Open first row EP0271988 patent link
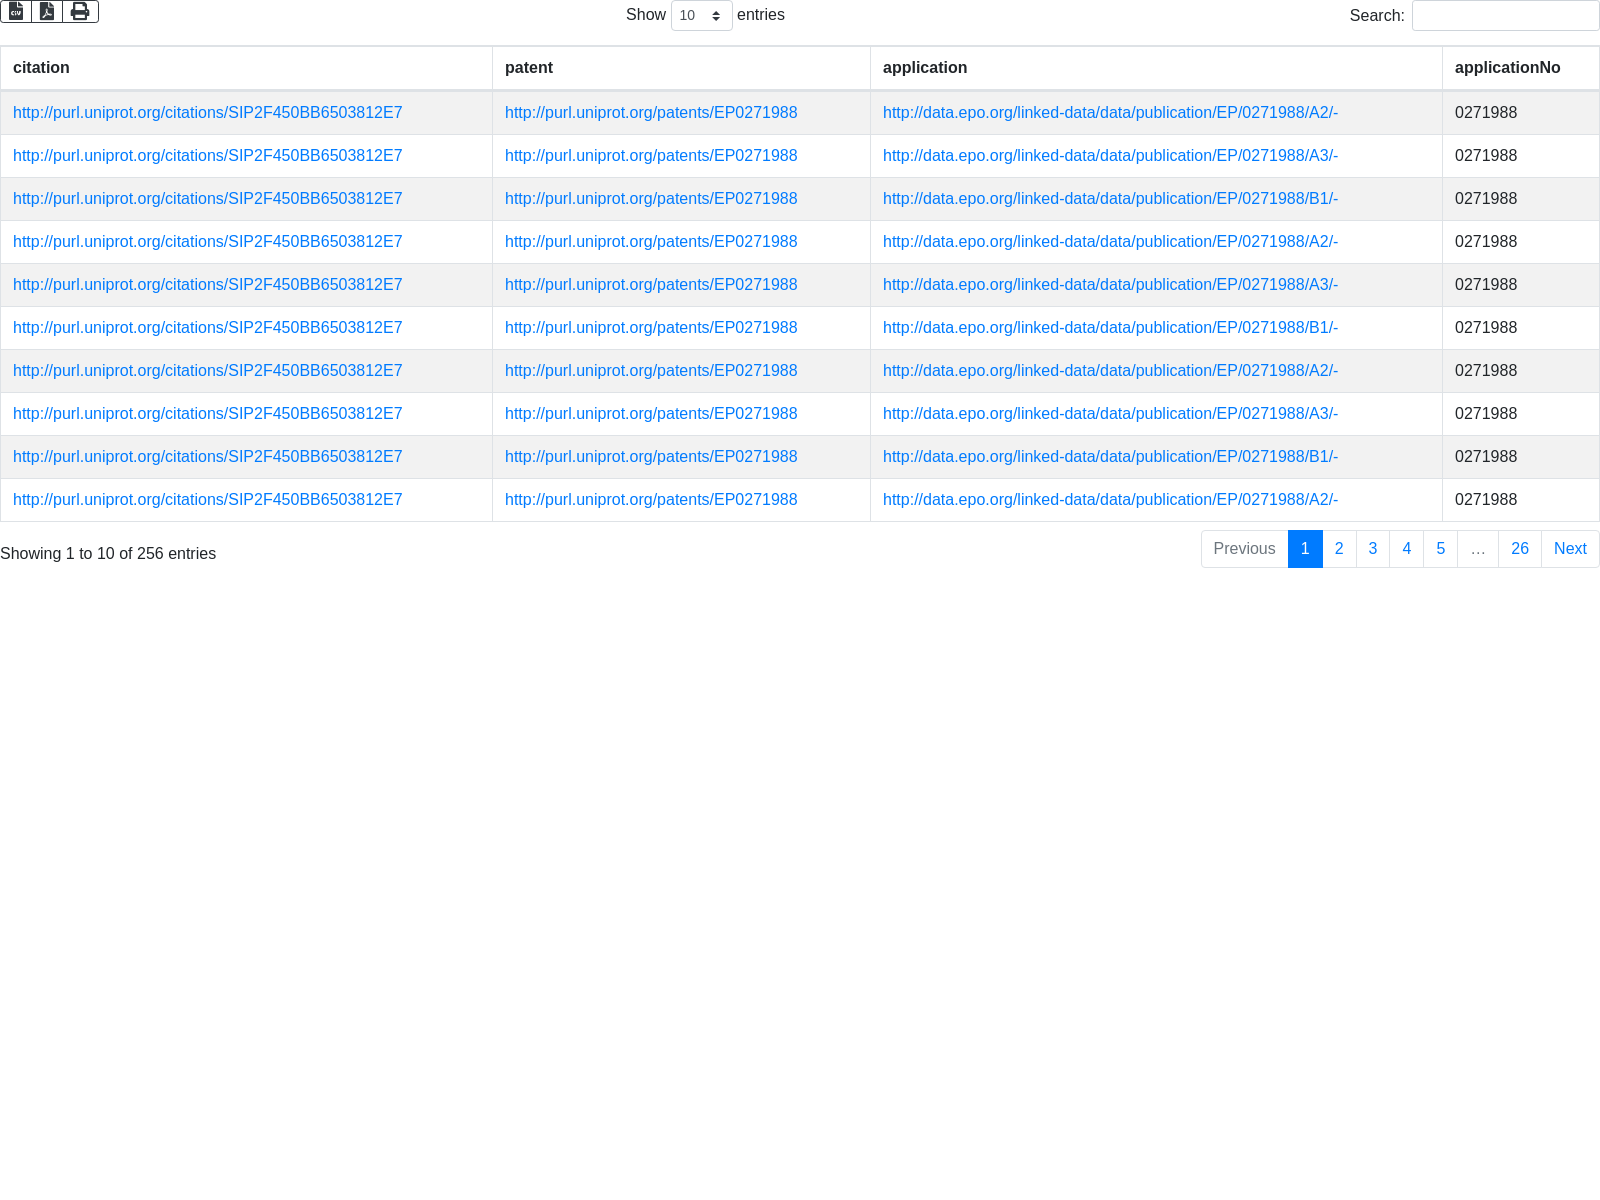 pos(651,113)
